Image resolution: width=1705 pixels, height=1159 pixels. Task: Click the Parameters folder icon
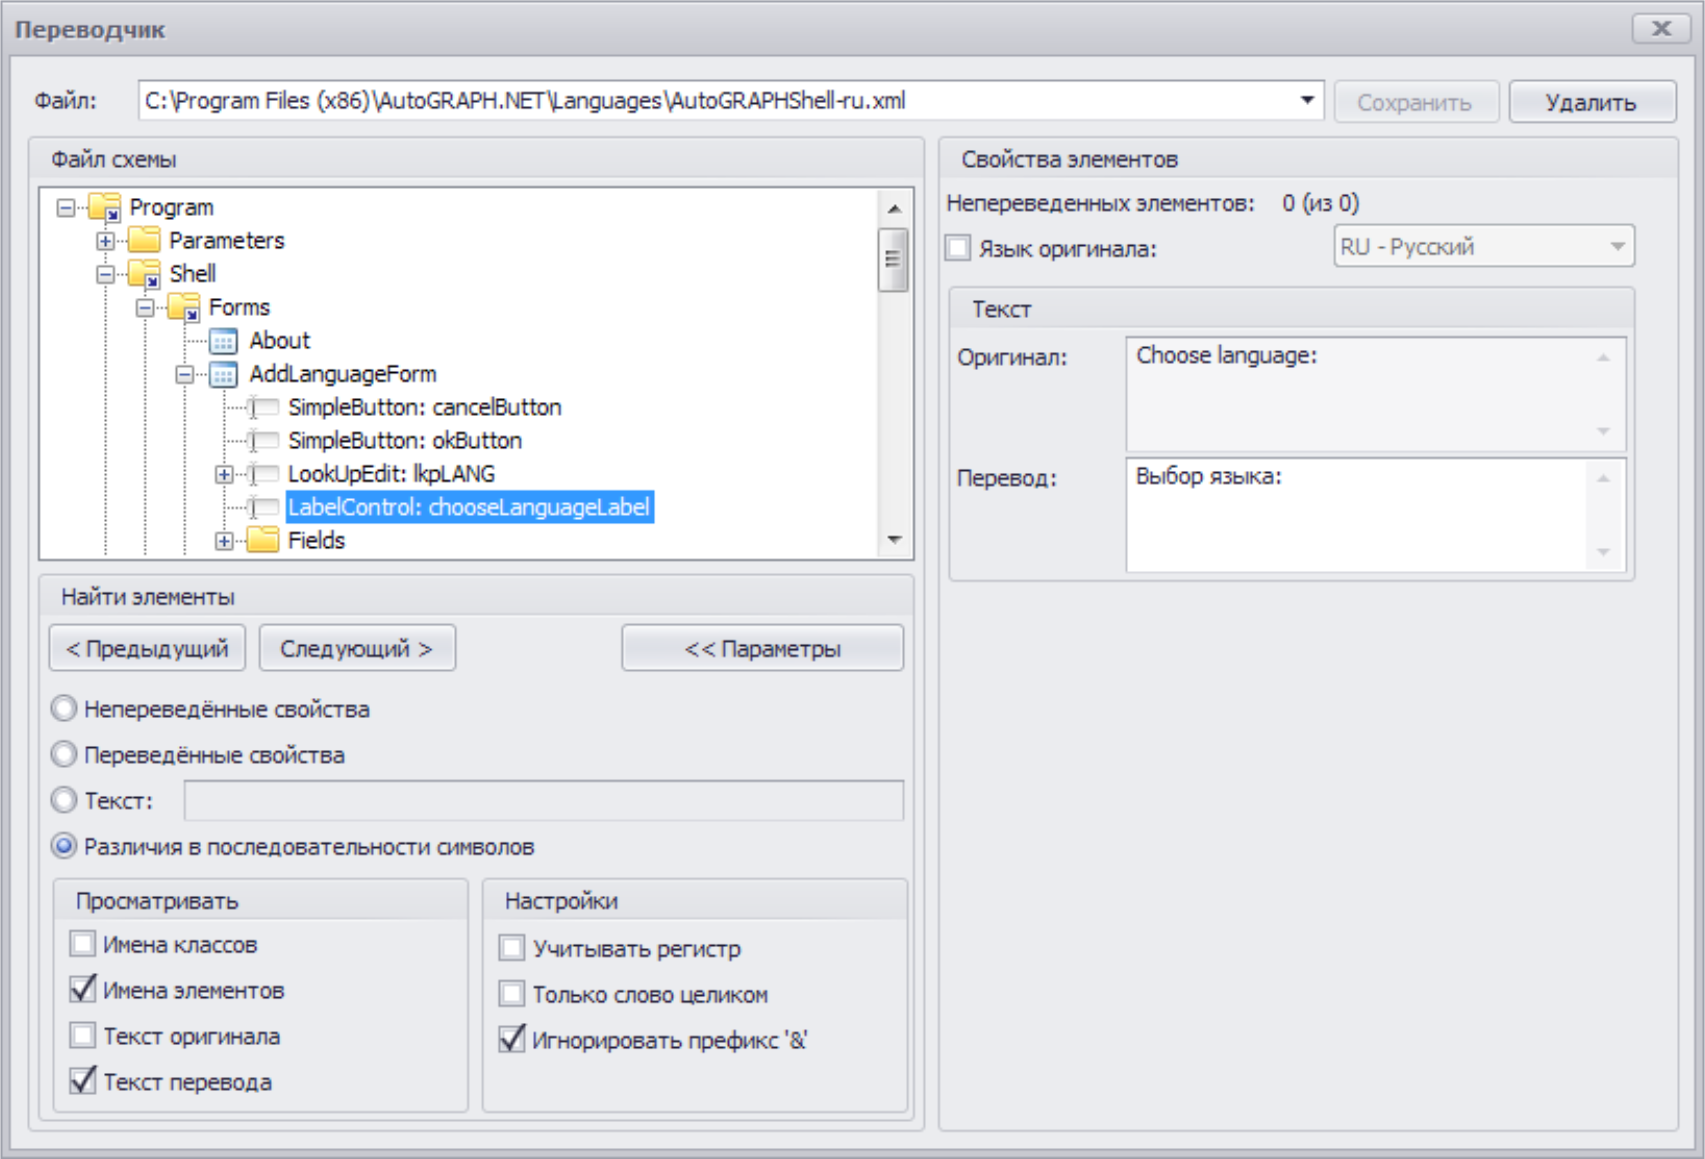coord(145,240)
